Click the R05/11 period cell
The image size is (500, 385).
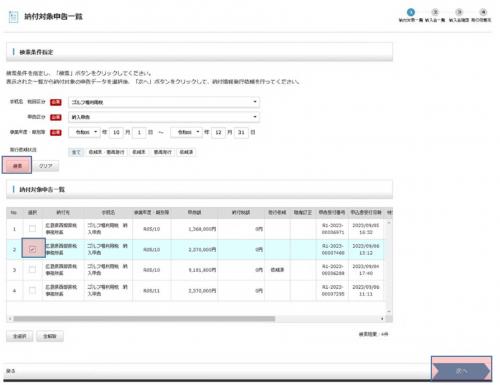[152, 291]
